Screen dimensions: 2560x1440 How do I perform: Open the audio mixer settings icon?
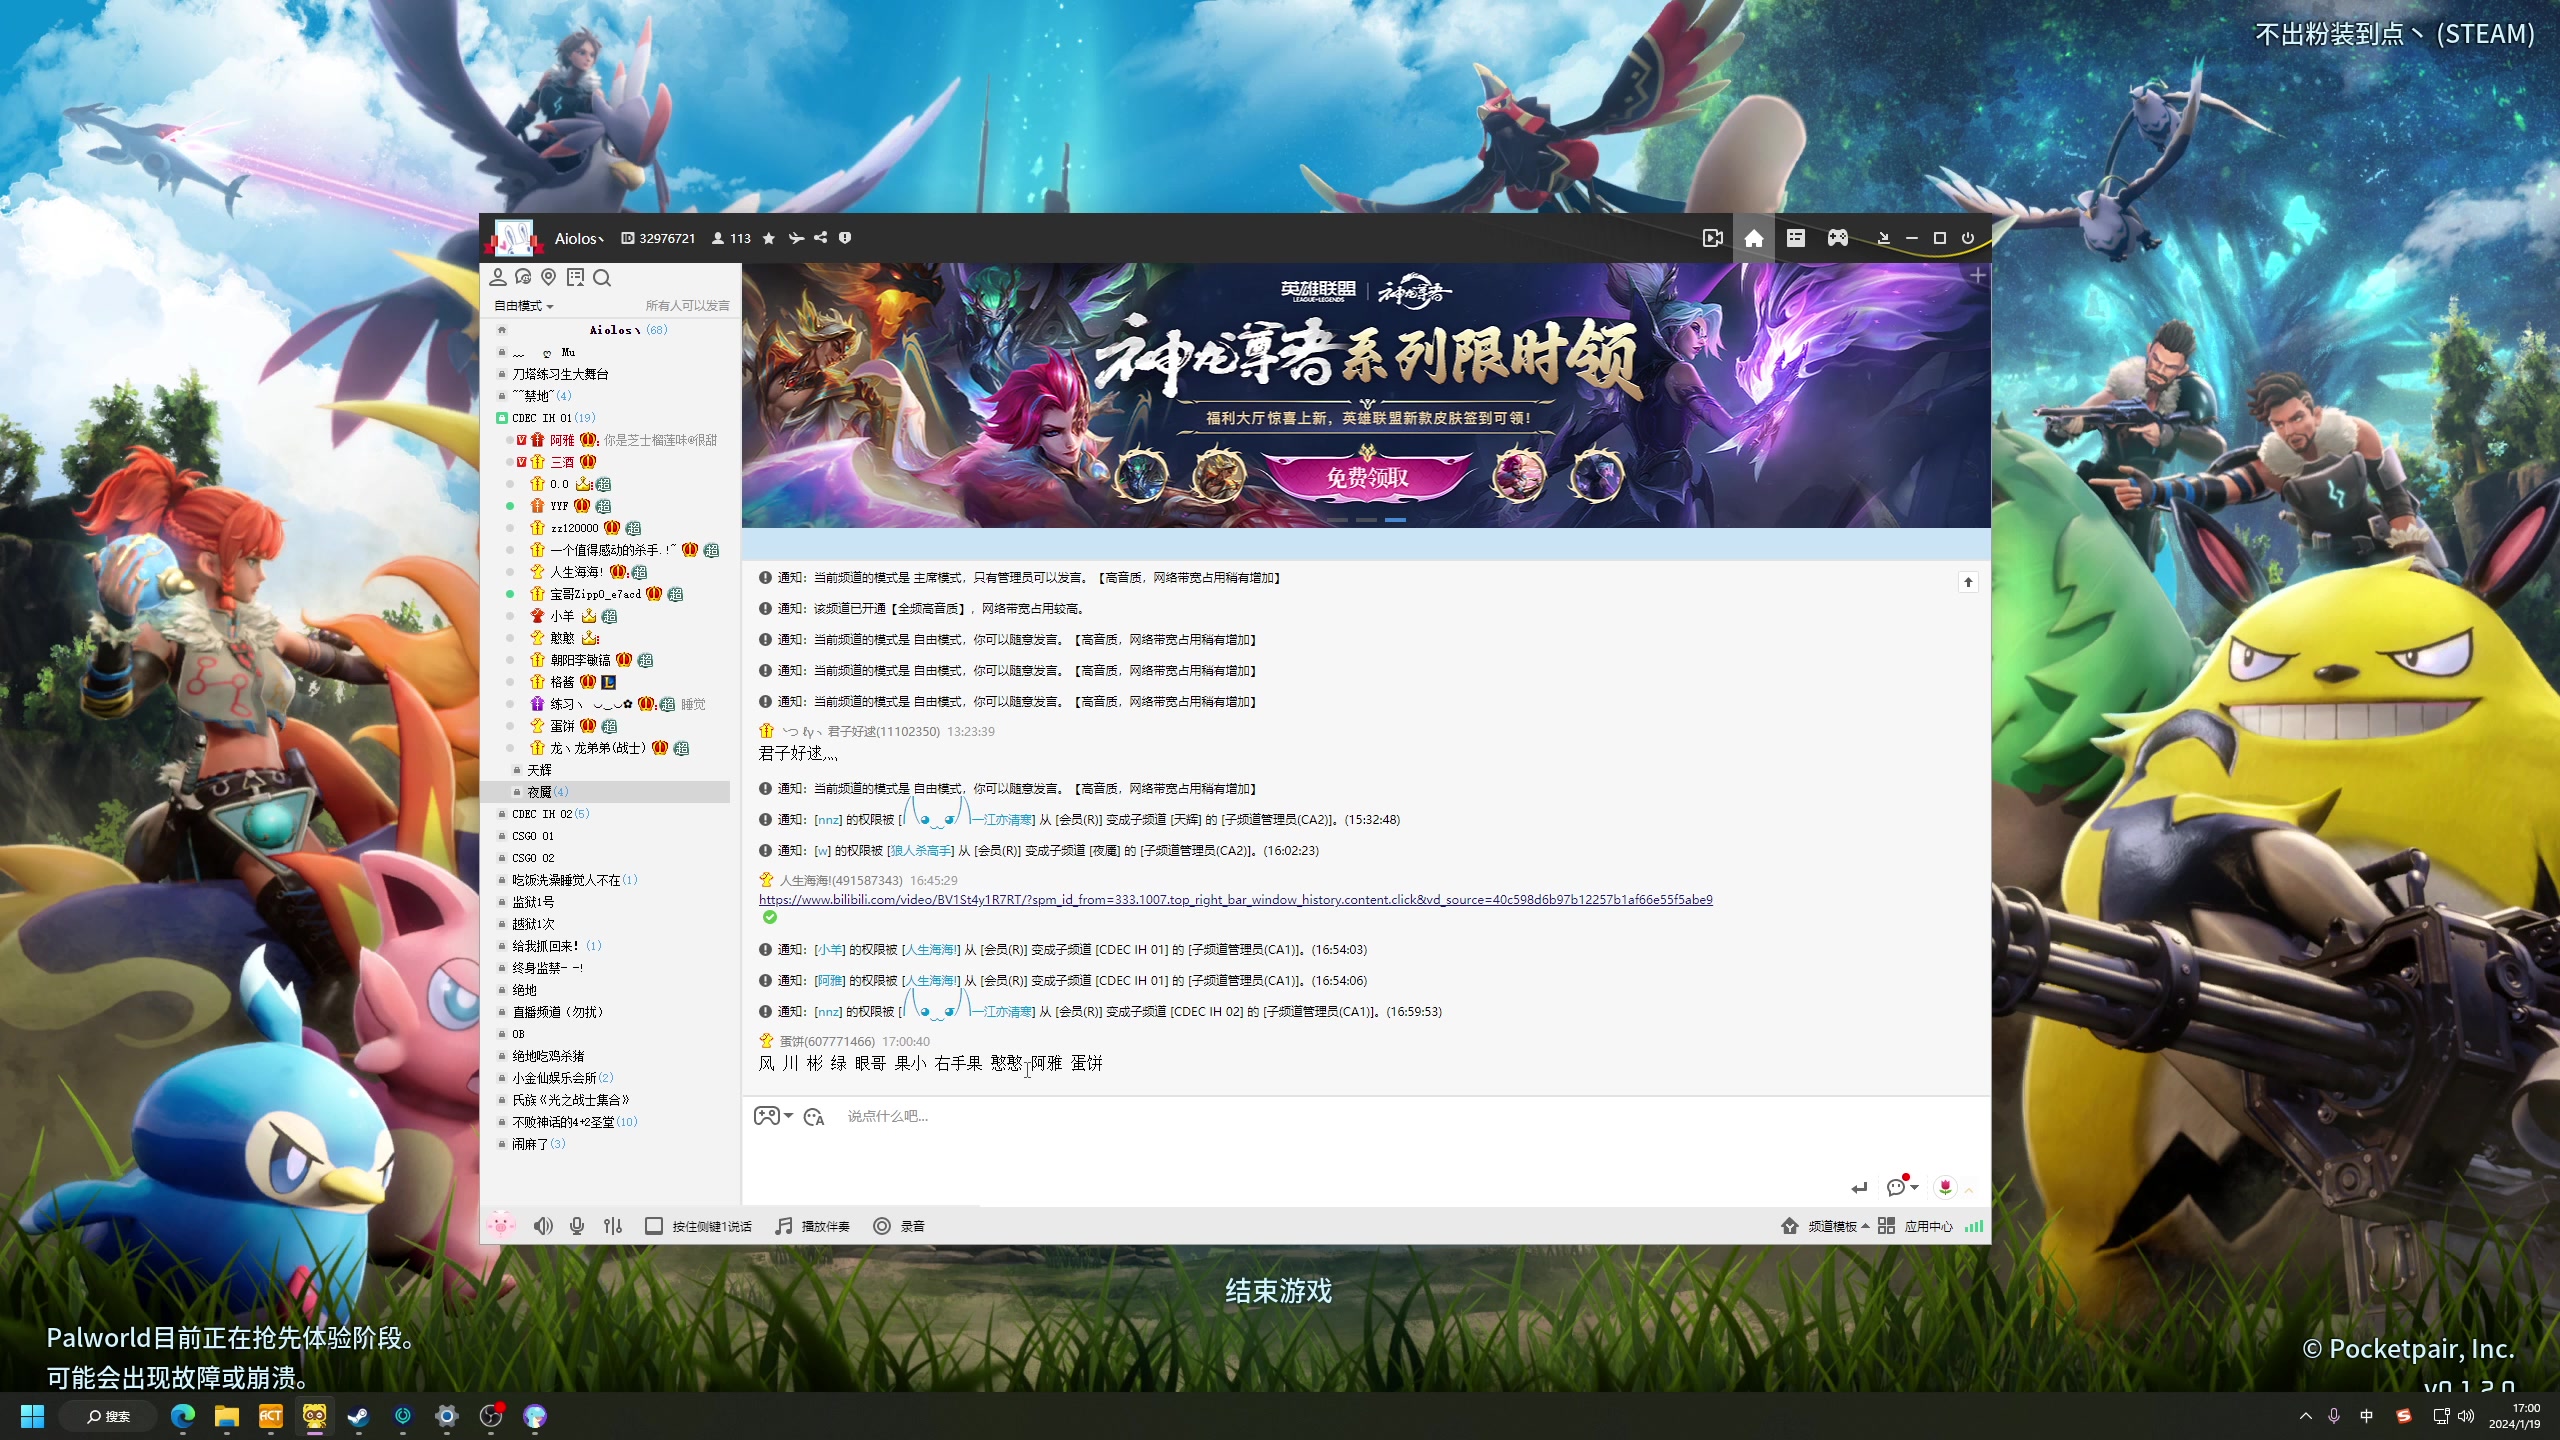[x=613, y=1226]
